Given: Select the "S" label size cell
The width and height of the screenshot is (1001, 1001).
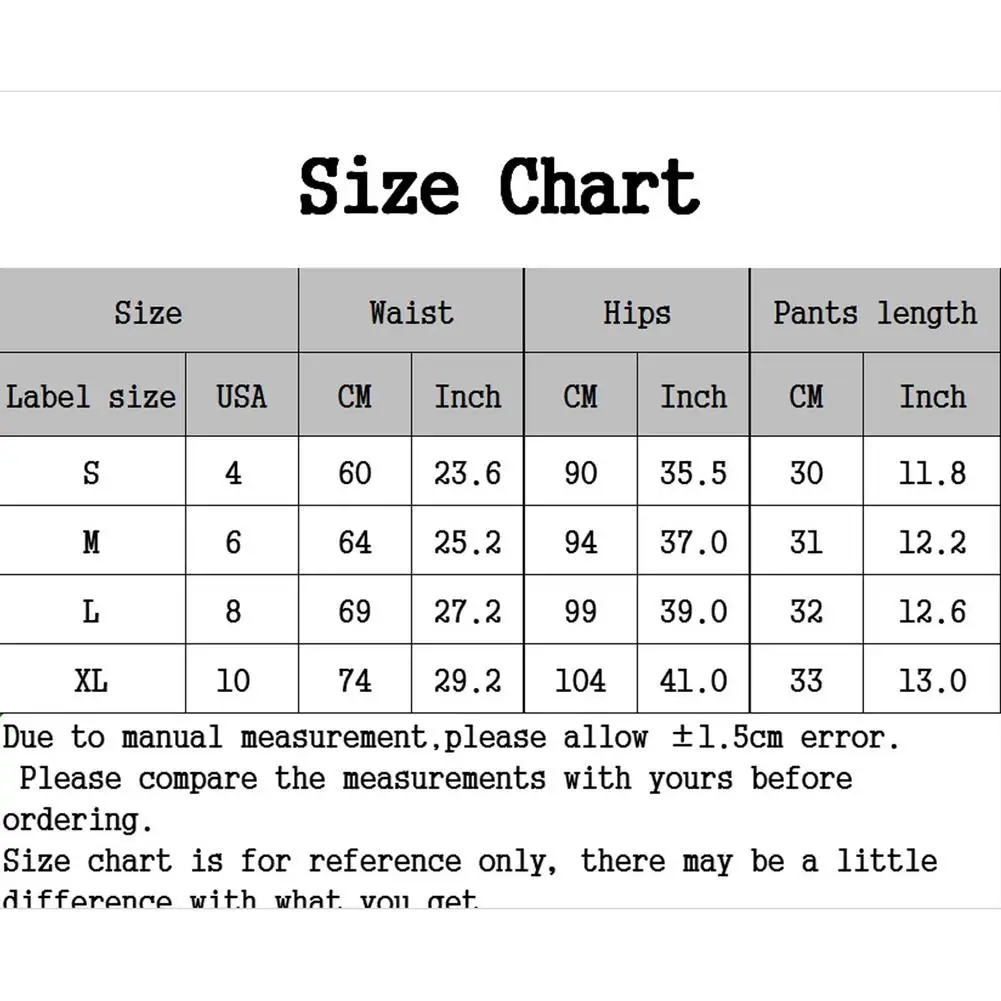Looking at the screenshot, I should click(91, 472).
